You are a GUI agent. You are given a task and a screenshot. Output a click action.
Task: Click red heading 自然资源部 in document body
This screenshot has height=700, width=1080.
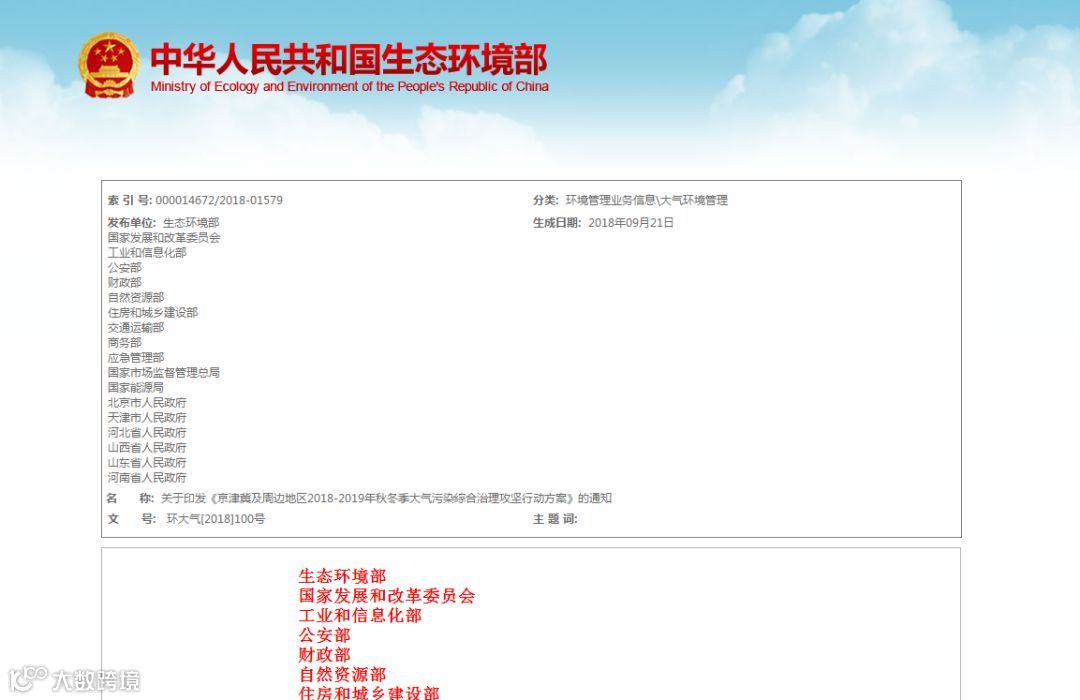(x=342, y=675)
